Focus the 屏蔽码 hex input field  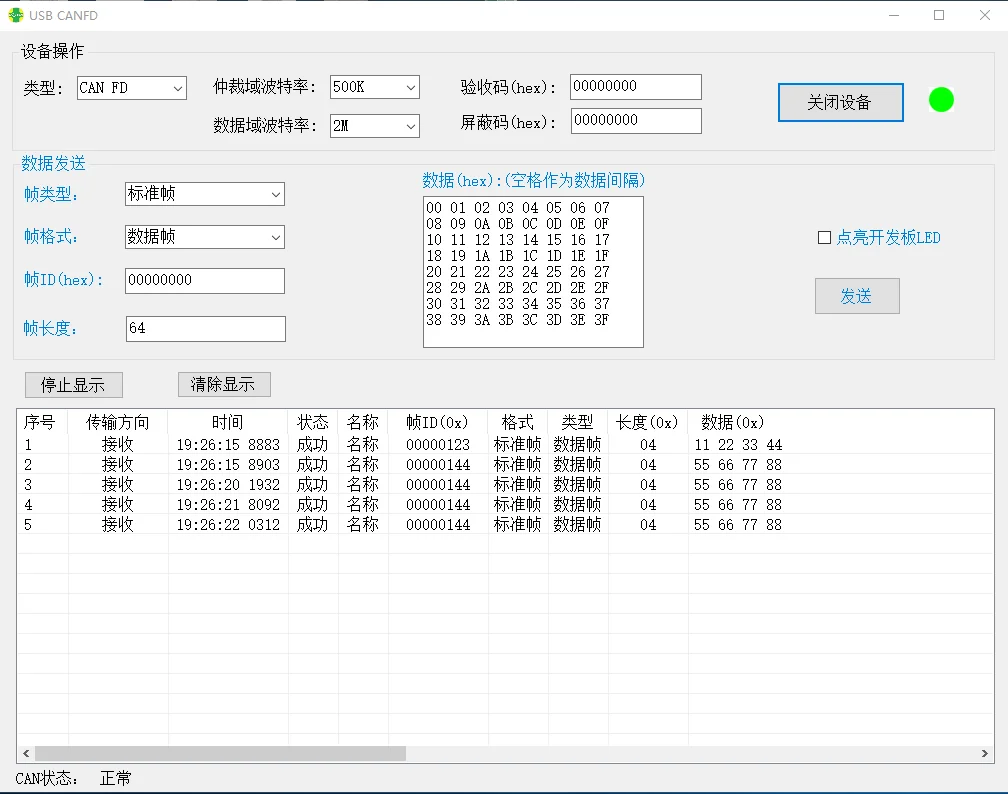pyautogui.click(x=635, y=121)
